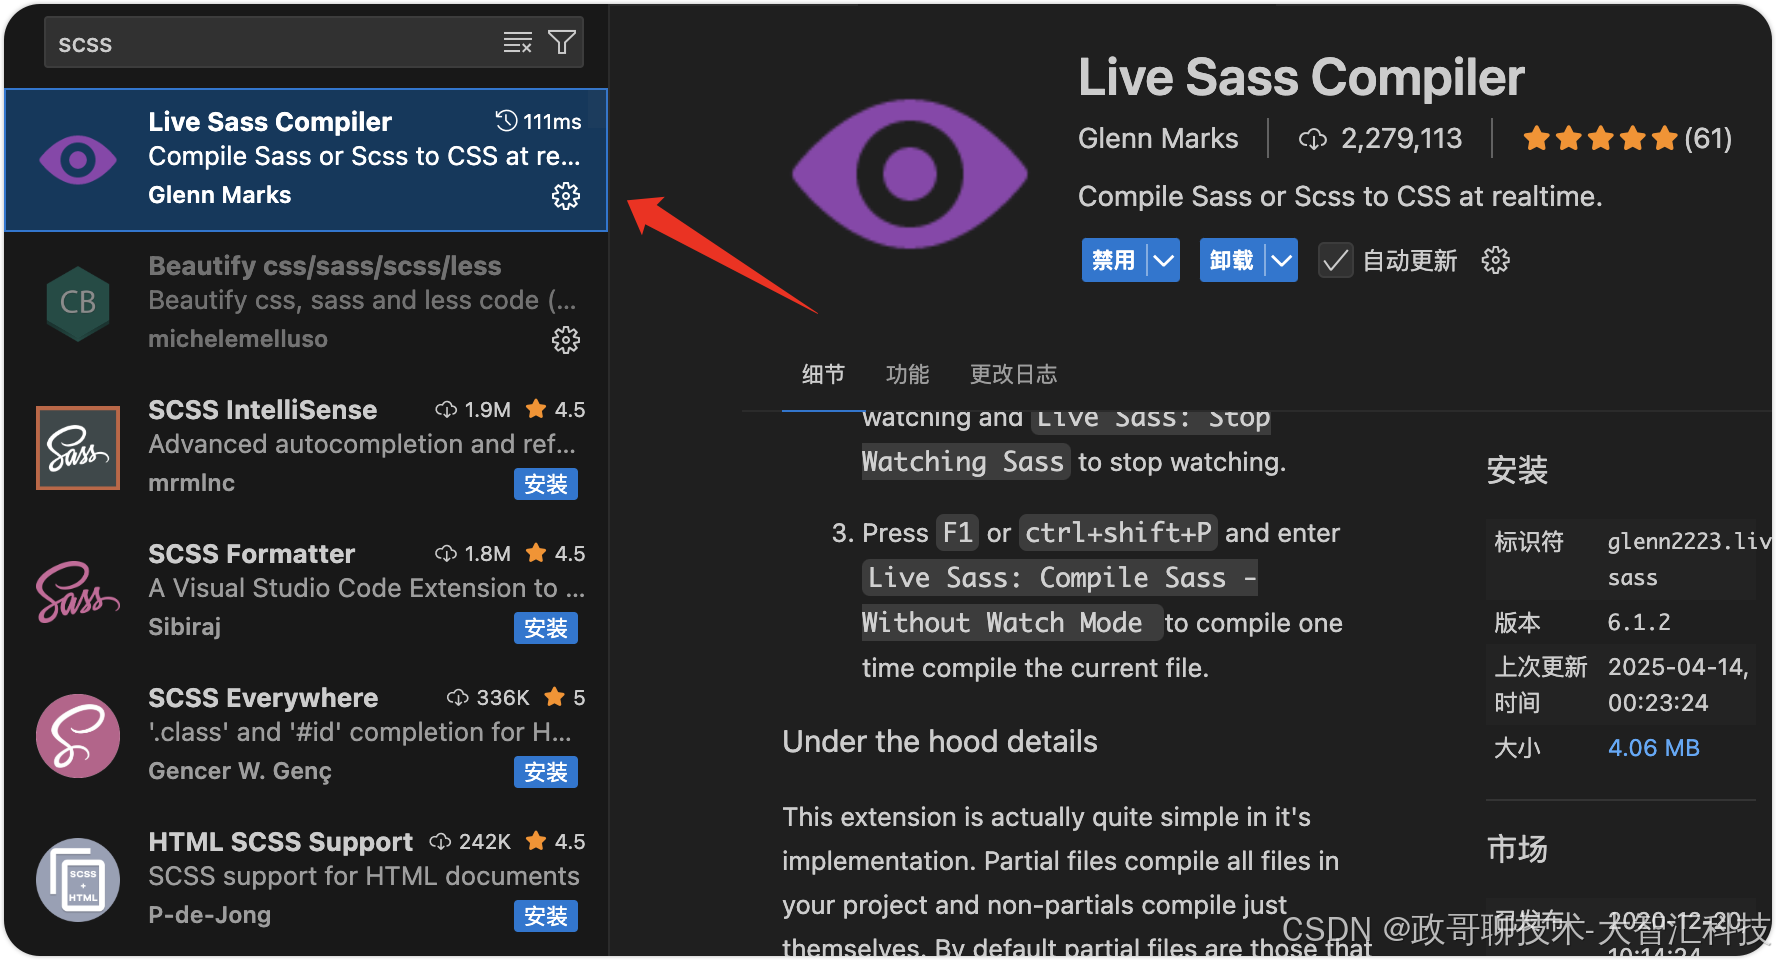The height and width of the screenshot is (960, 1776).
Task: Click the Live Sass Compiler page title
Action: (1301, 77)
